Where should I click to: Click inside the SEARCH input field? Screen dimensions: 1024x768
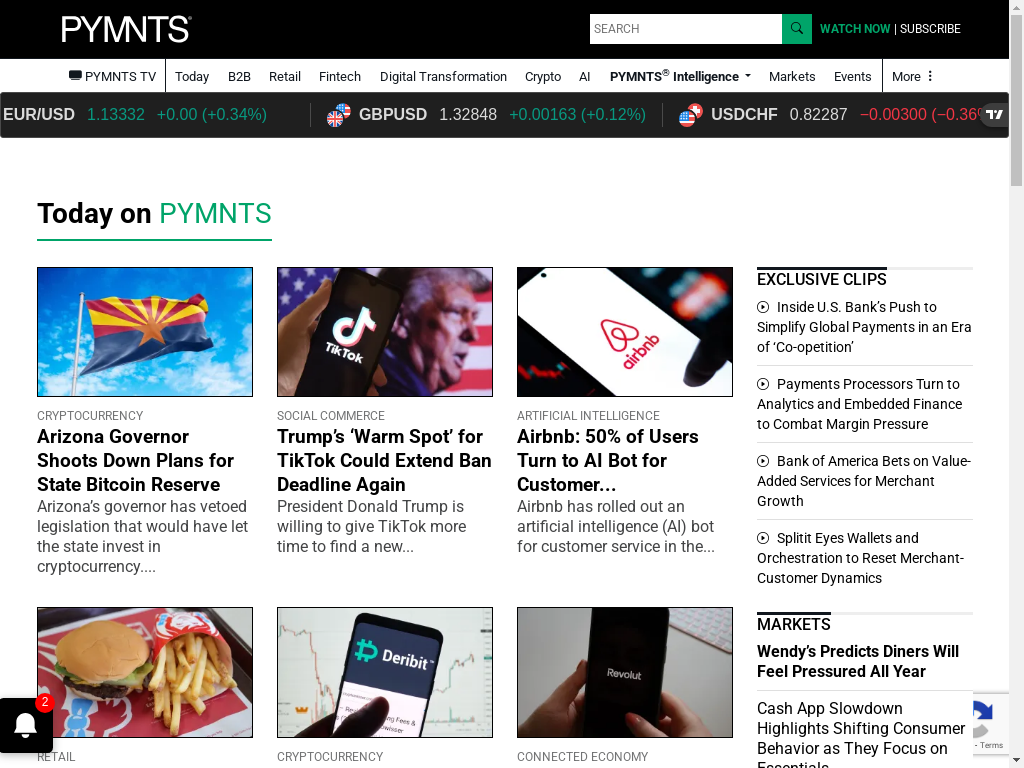(686, 29)
